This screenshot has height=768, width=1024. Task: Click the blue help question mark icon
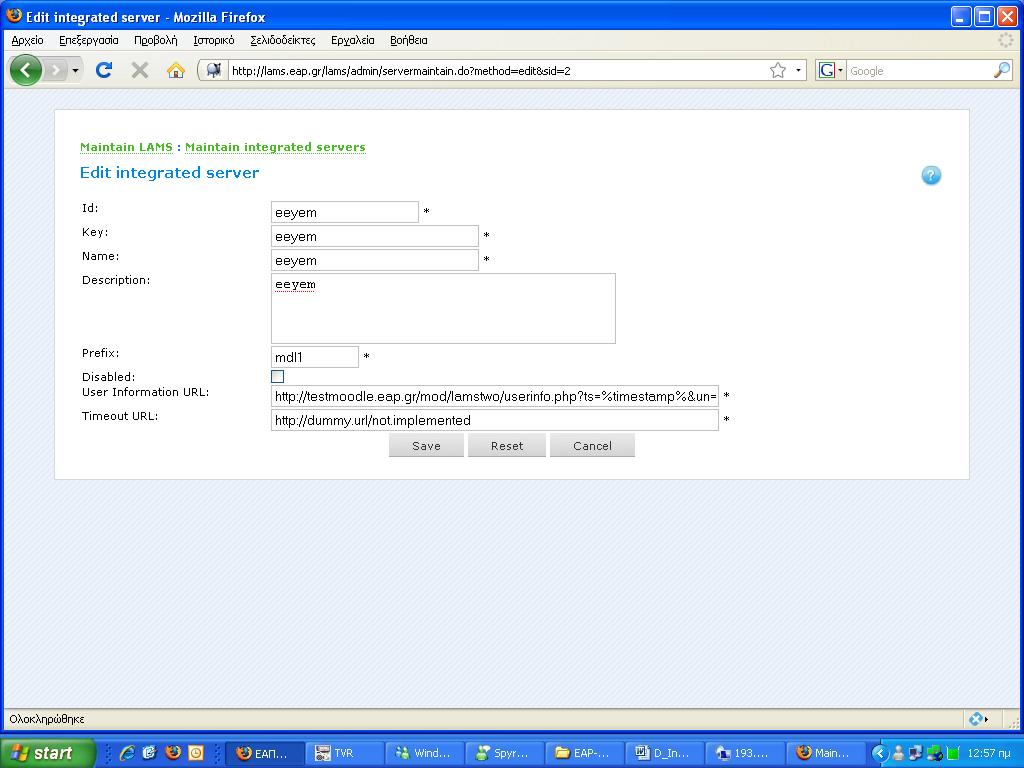point(931,176)
